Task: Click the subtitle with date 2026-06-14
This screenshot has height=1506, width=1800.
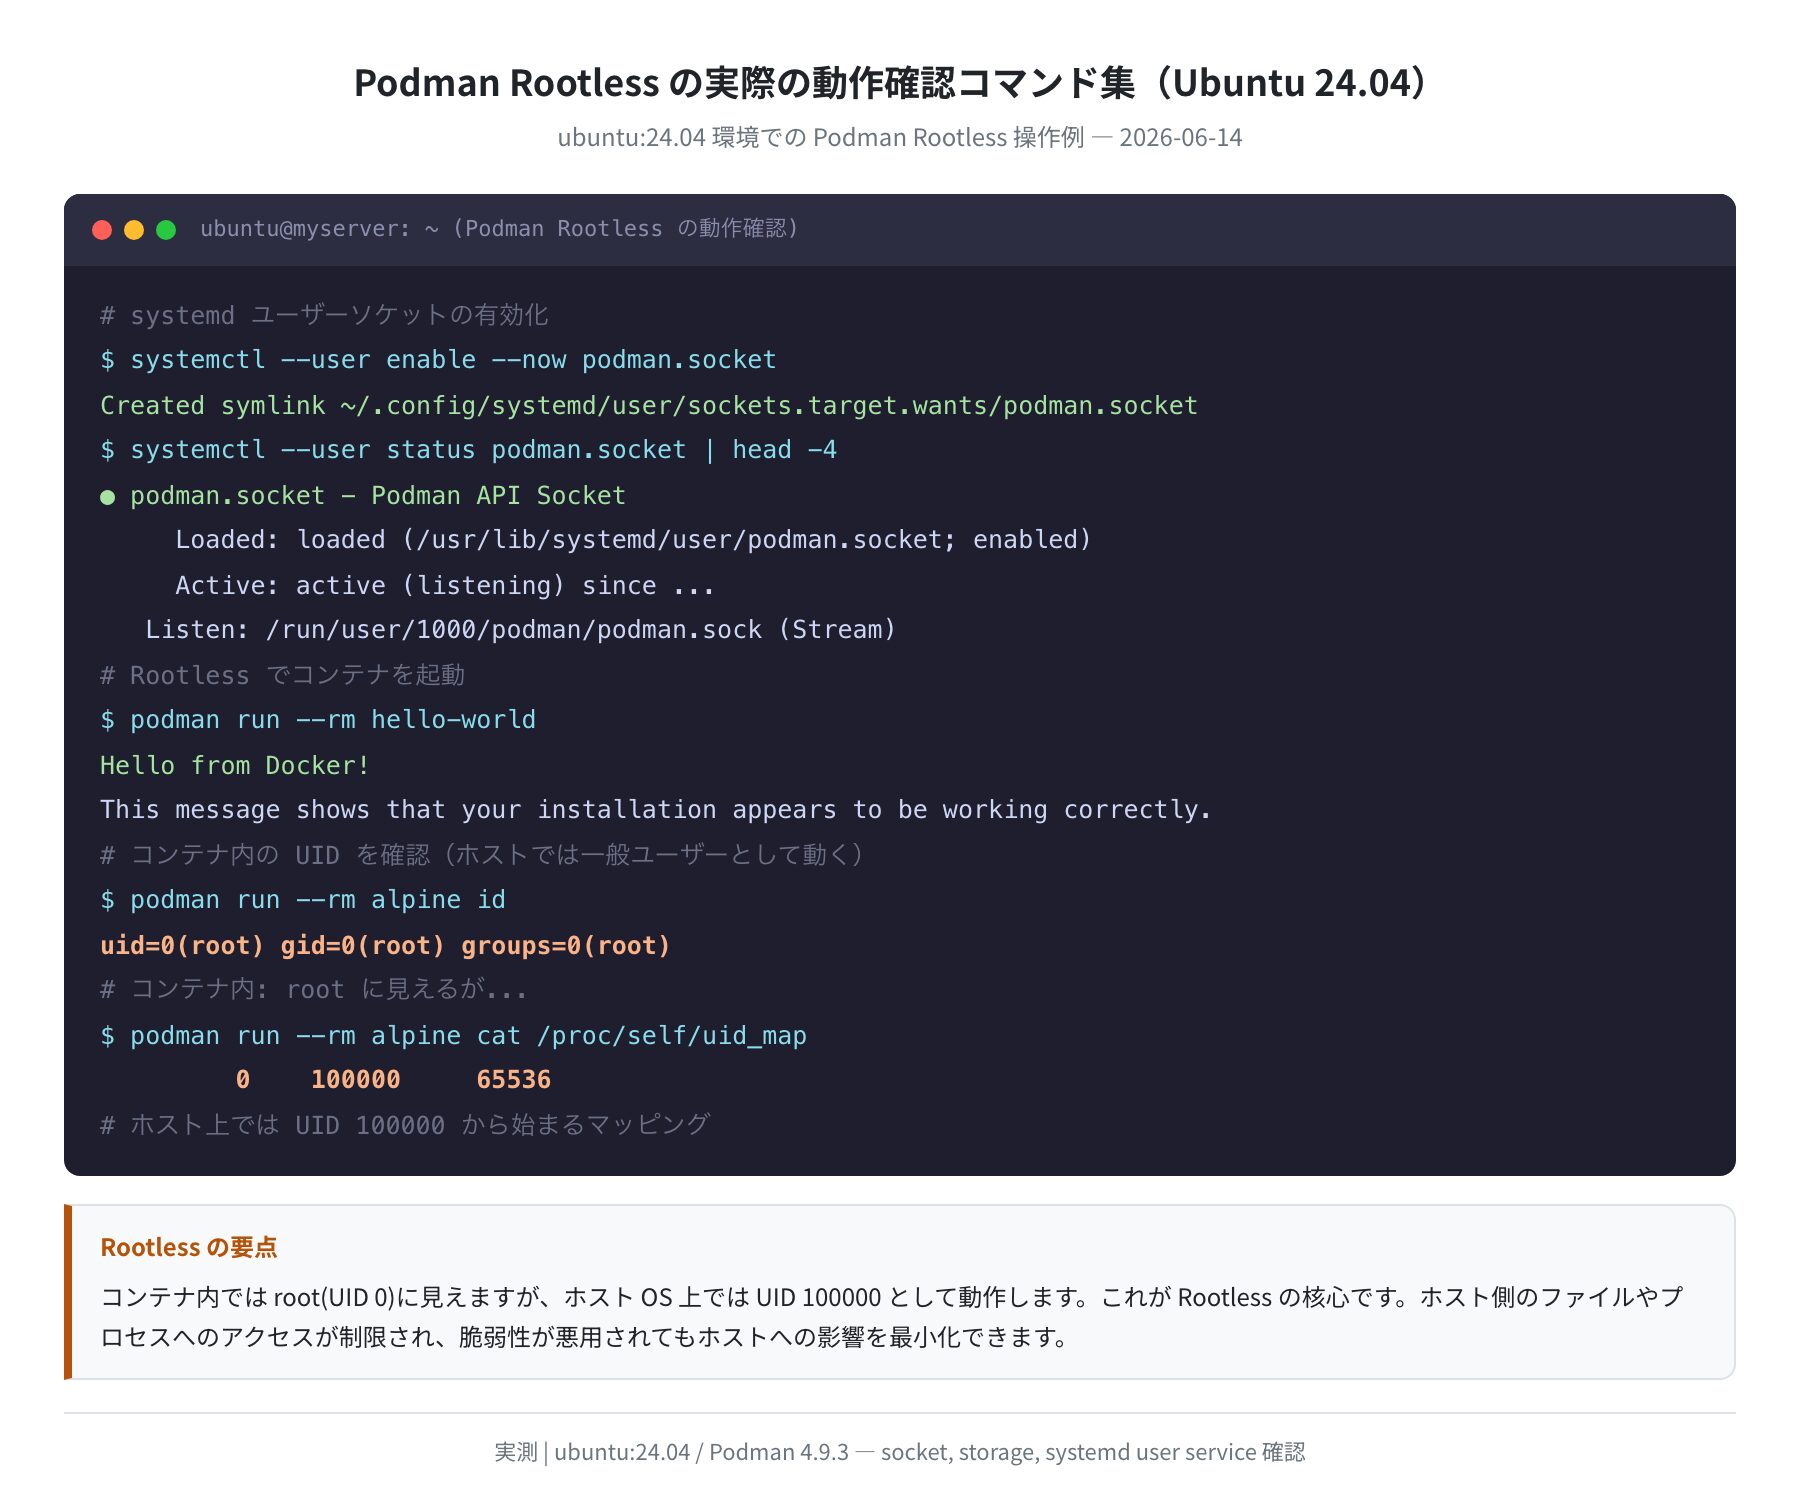Action: point(900,137)
